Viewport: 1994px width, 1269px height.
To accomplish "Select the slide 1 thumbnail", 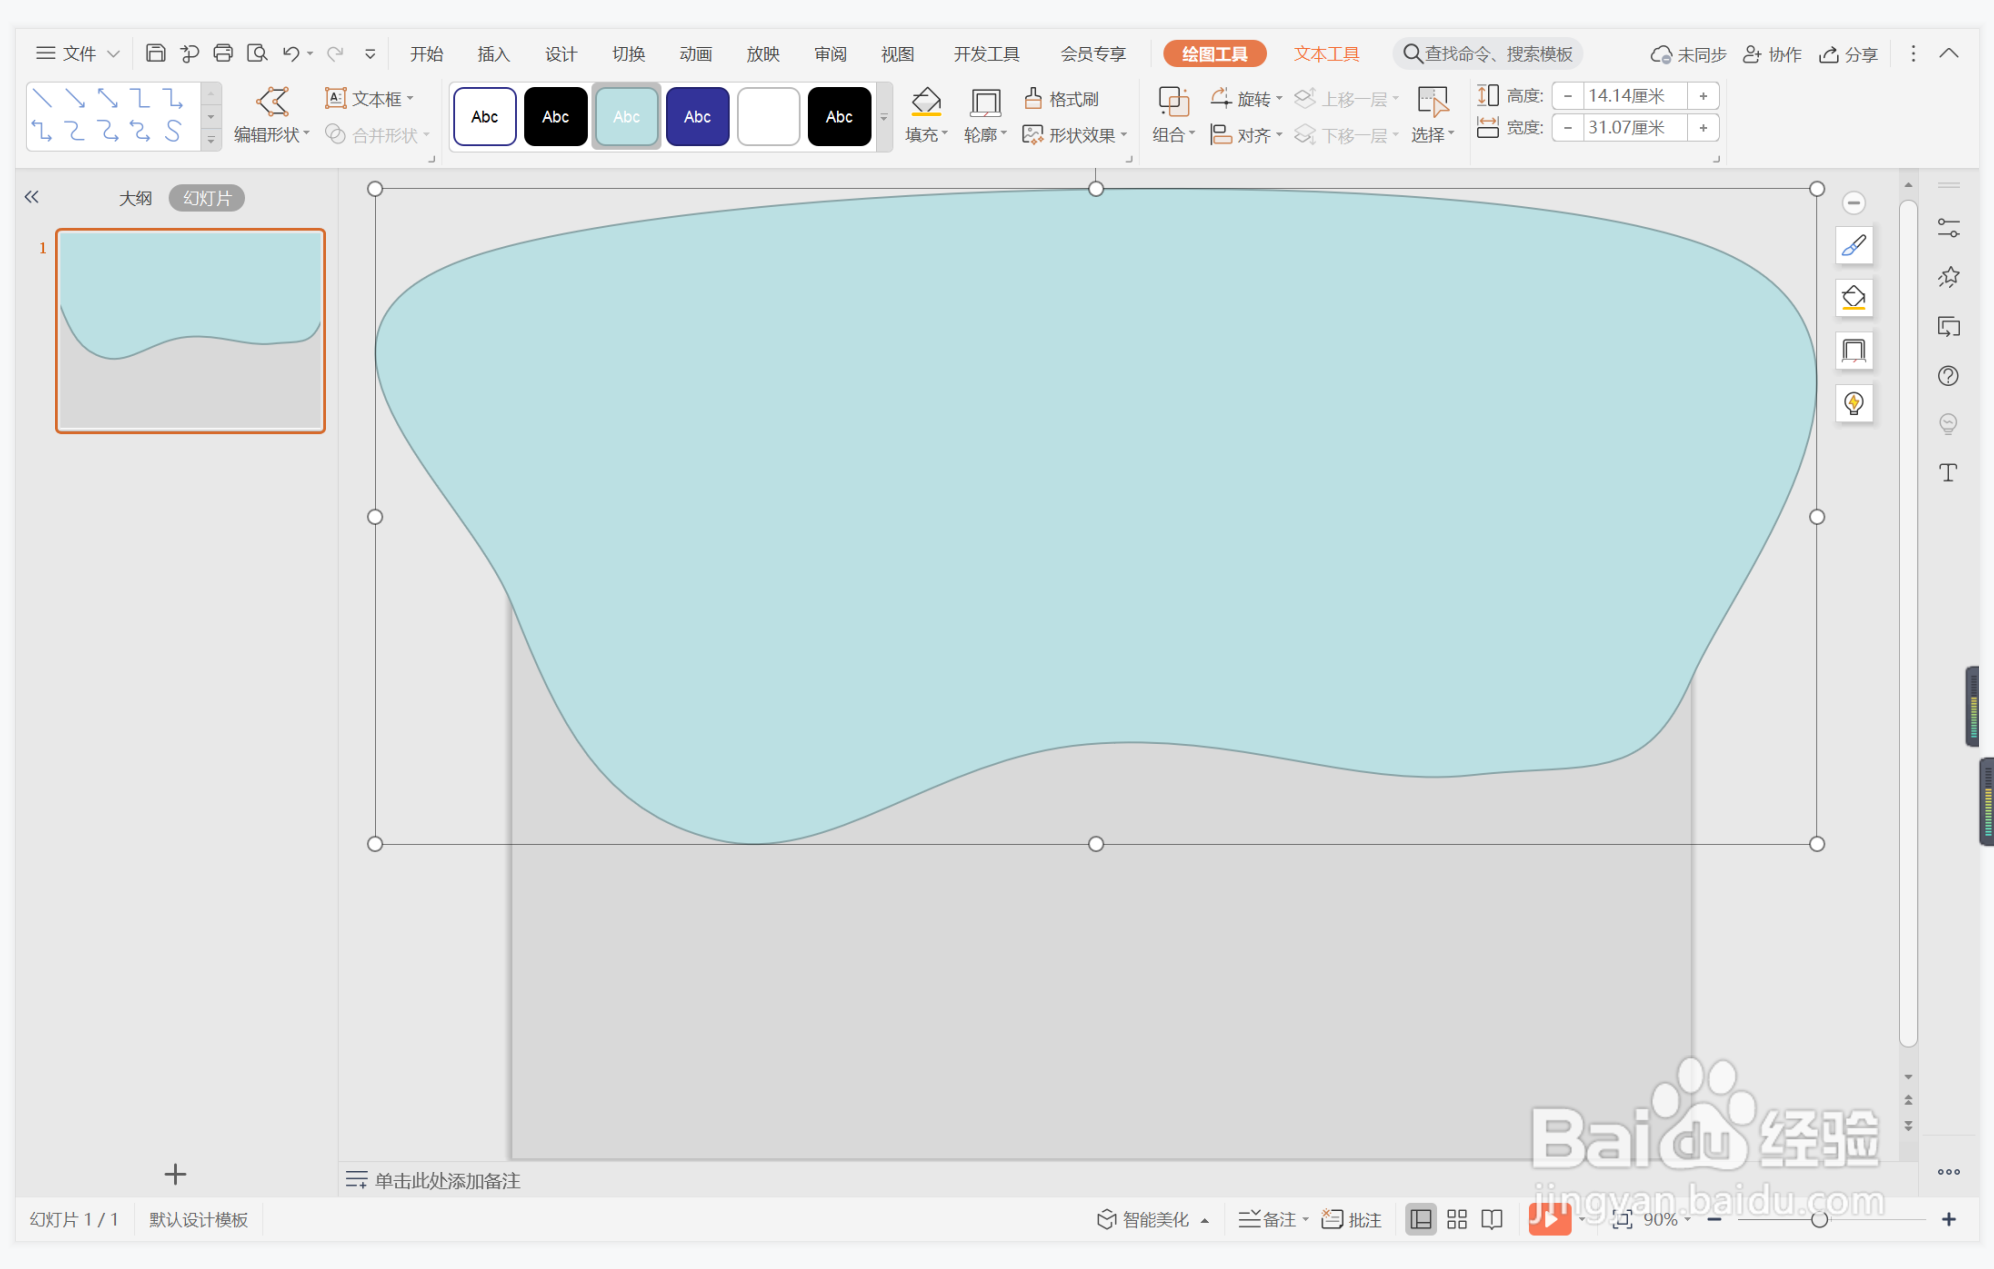I will [x=190, y=331].
